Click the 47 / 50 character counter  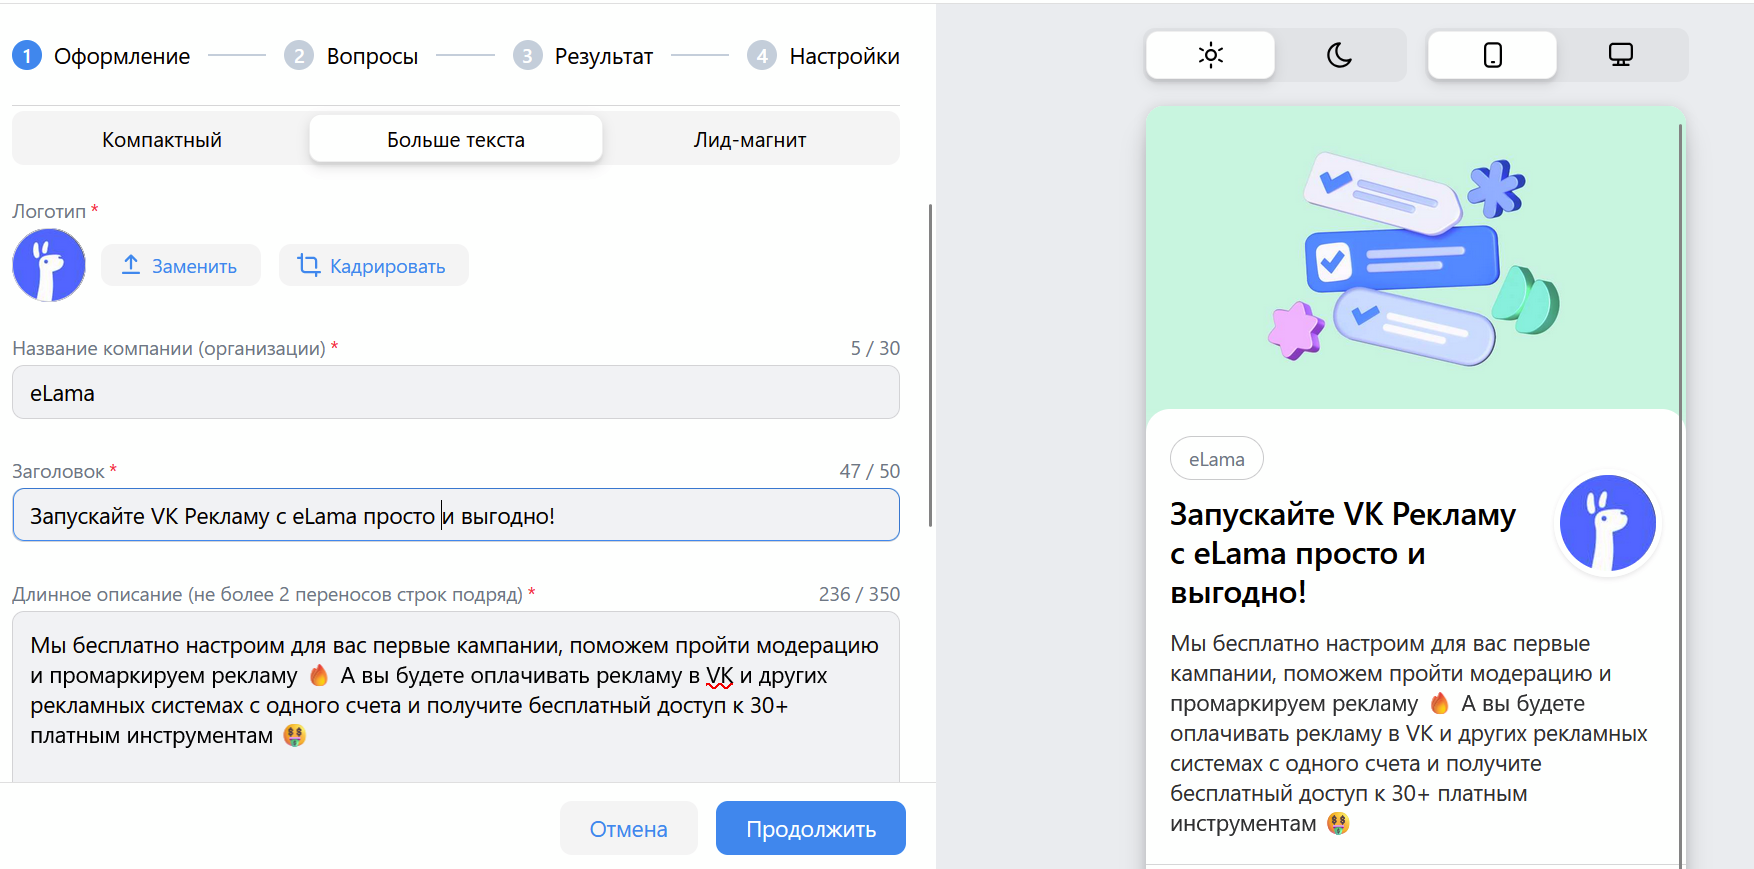tap(869, 471)
